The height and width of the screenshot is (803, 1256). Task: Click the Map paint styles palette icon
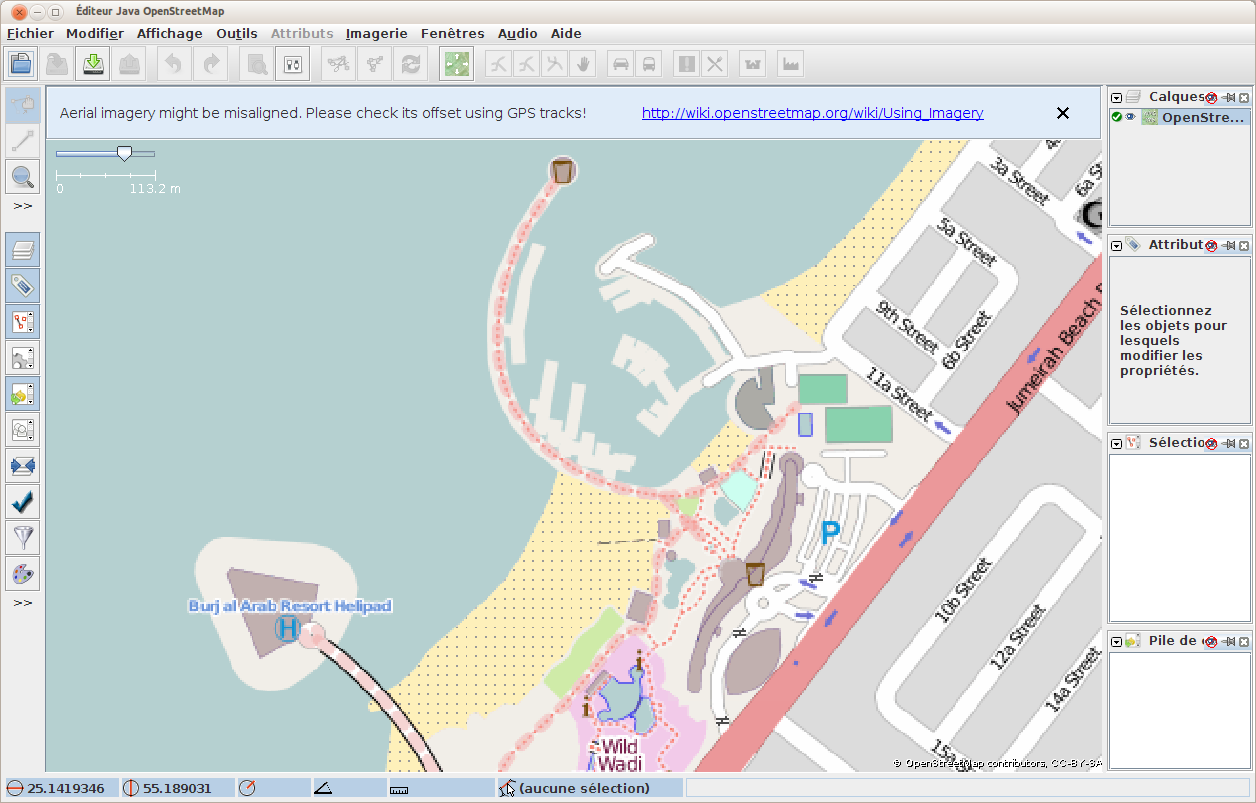point(23,574)
